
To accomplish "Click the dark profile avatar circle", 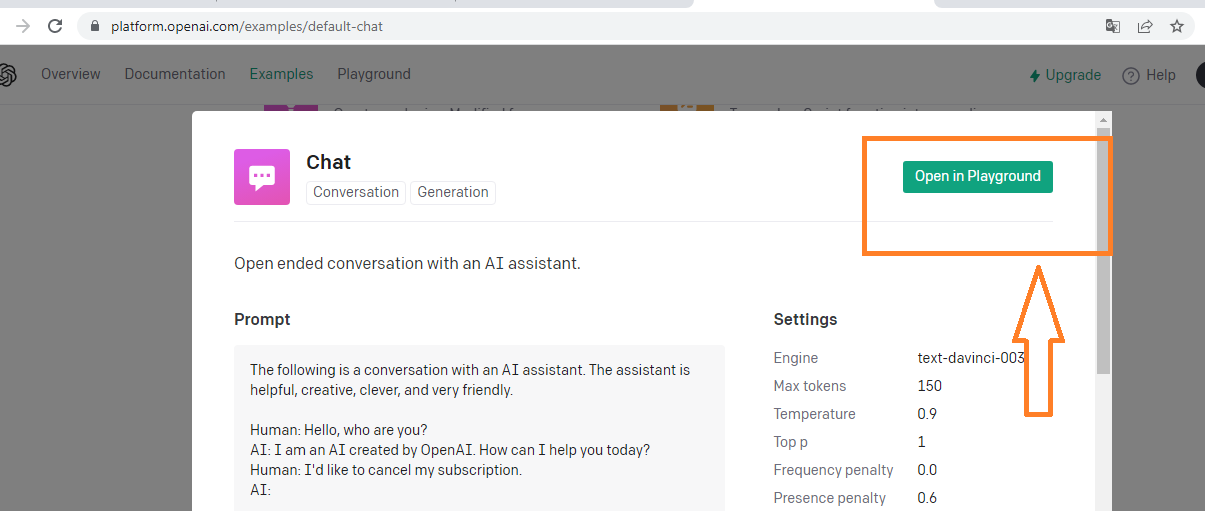I will point(1199,75).
